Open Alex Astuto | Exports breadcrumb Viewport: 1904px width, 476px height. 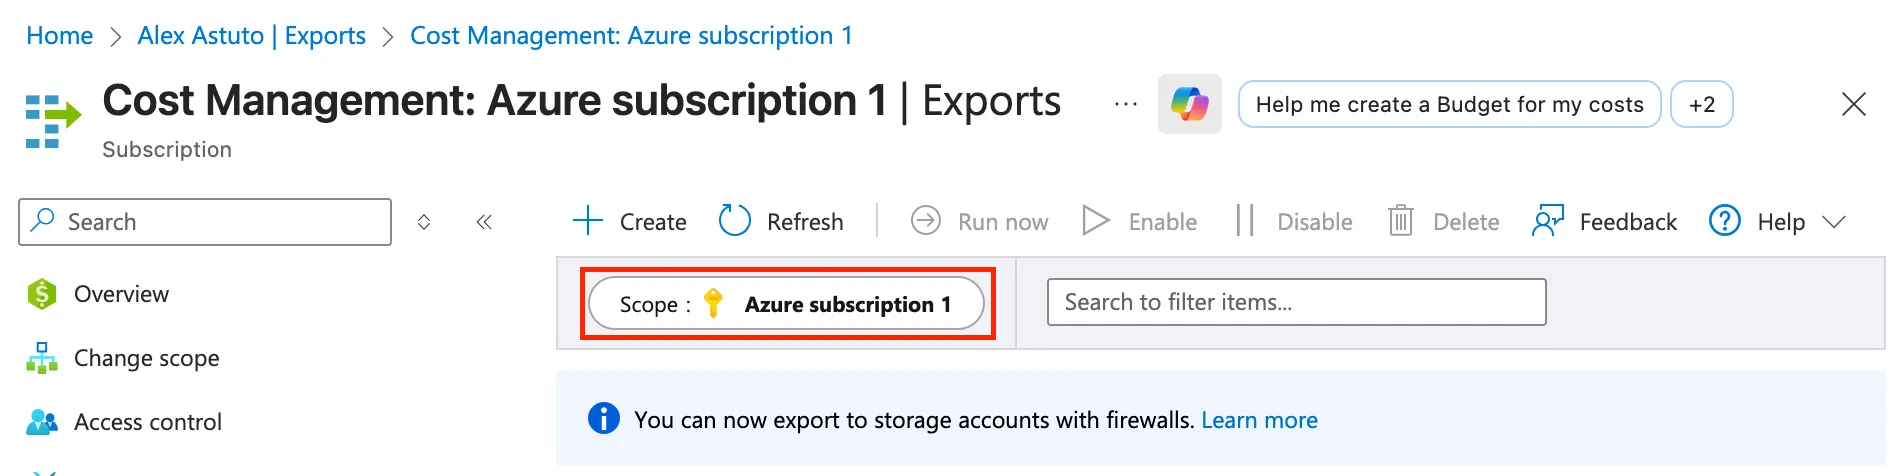click(251, 36)
